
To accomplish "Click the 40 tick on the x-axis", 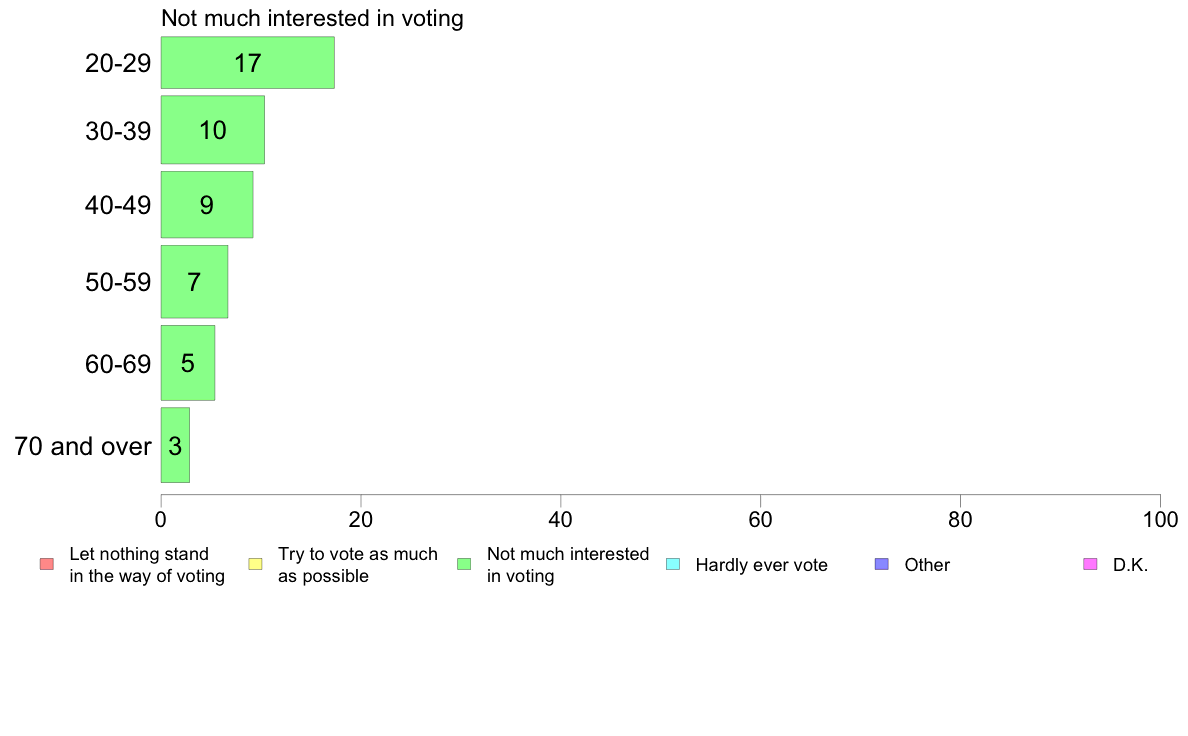I will pos(561,519).
